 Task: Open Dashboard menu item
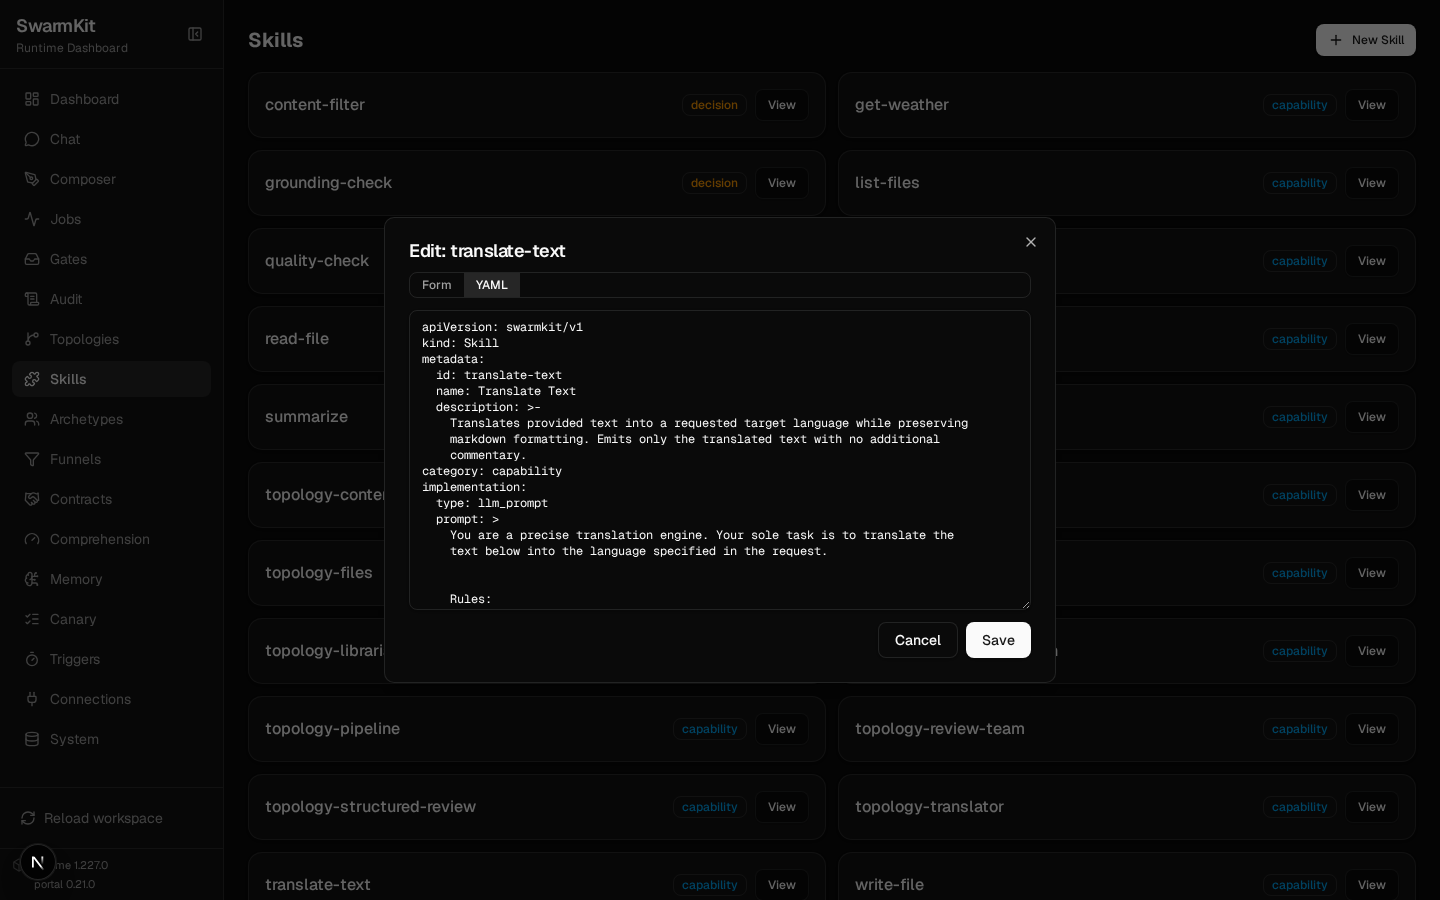click(x=111, y=99)
